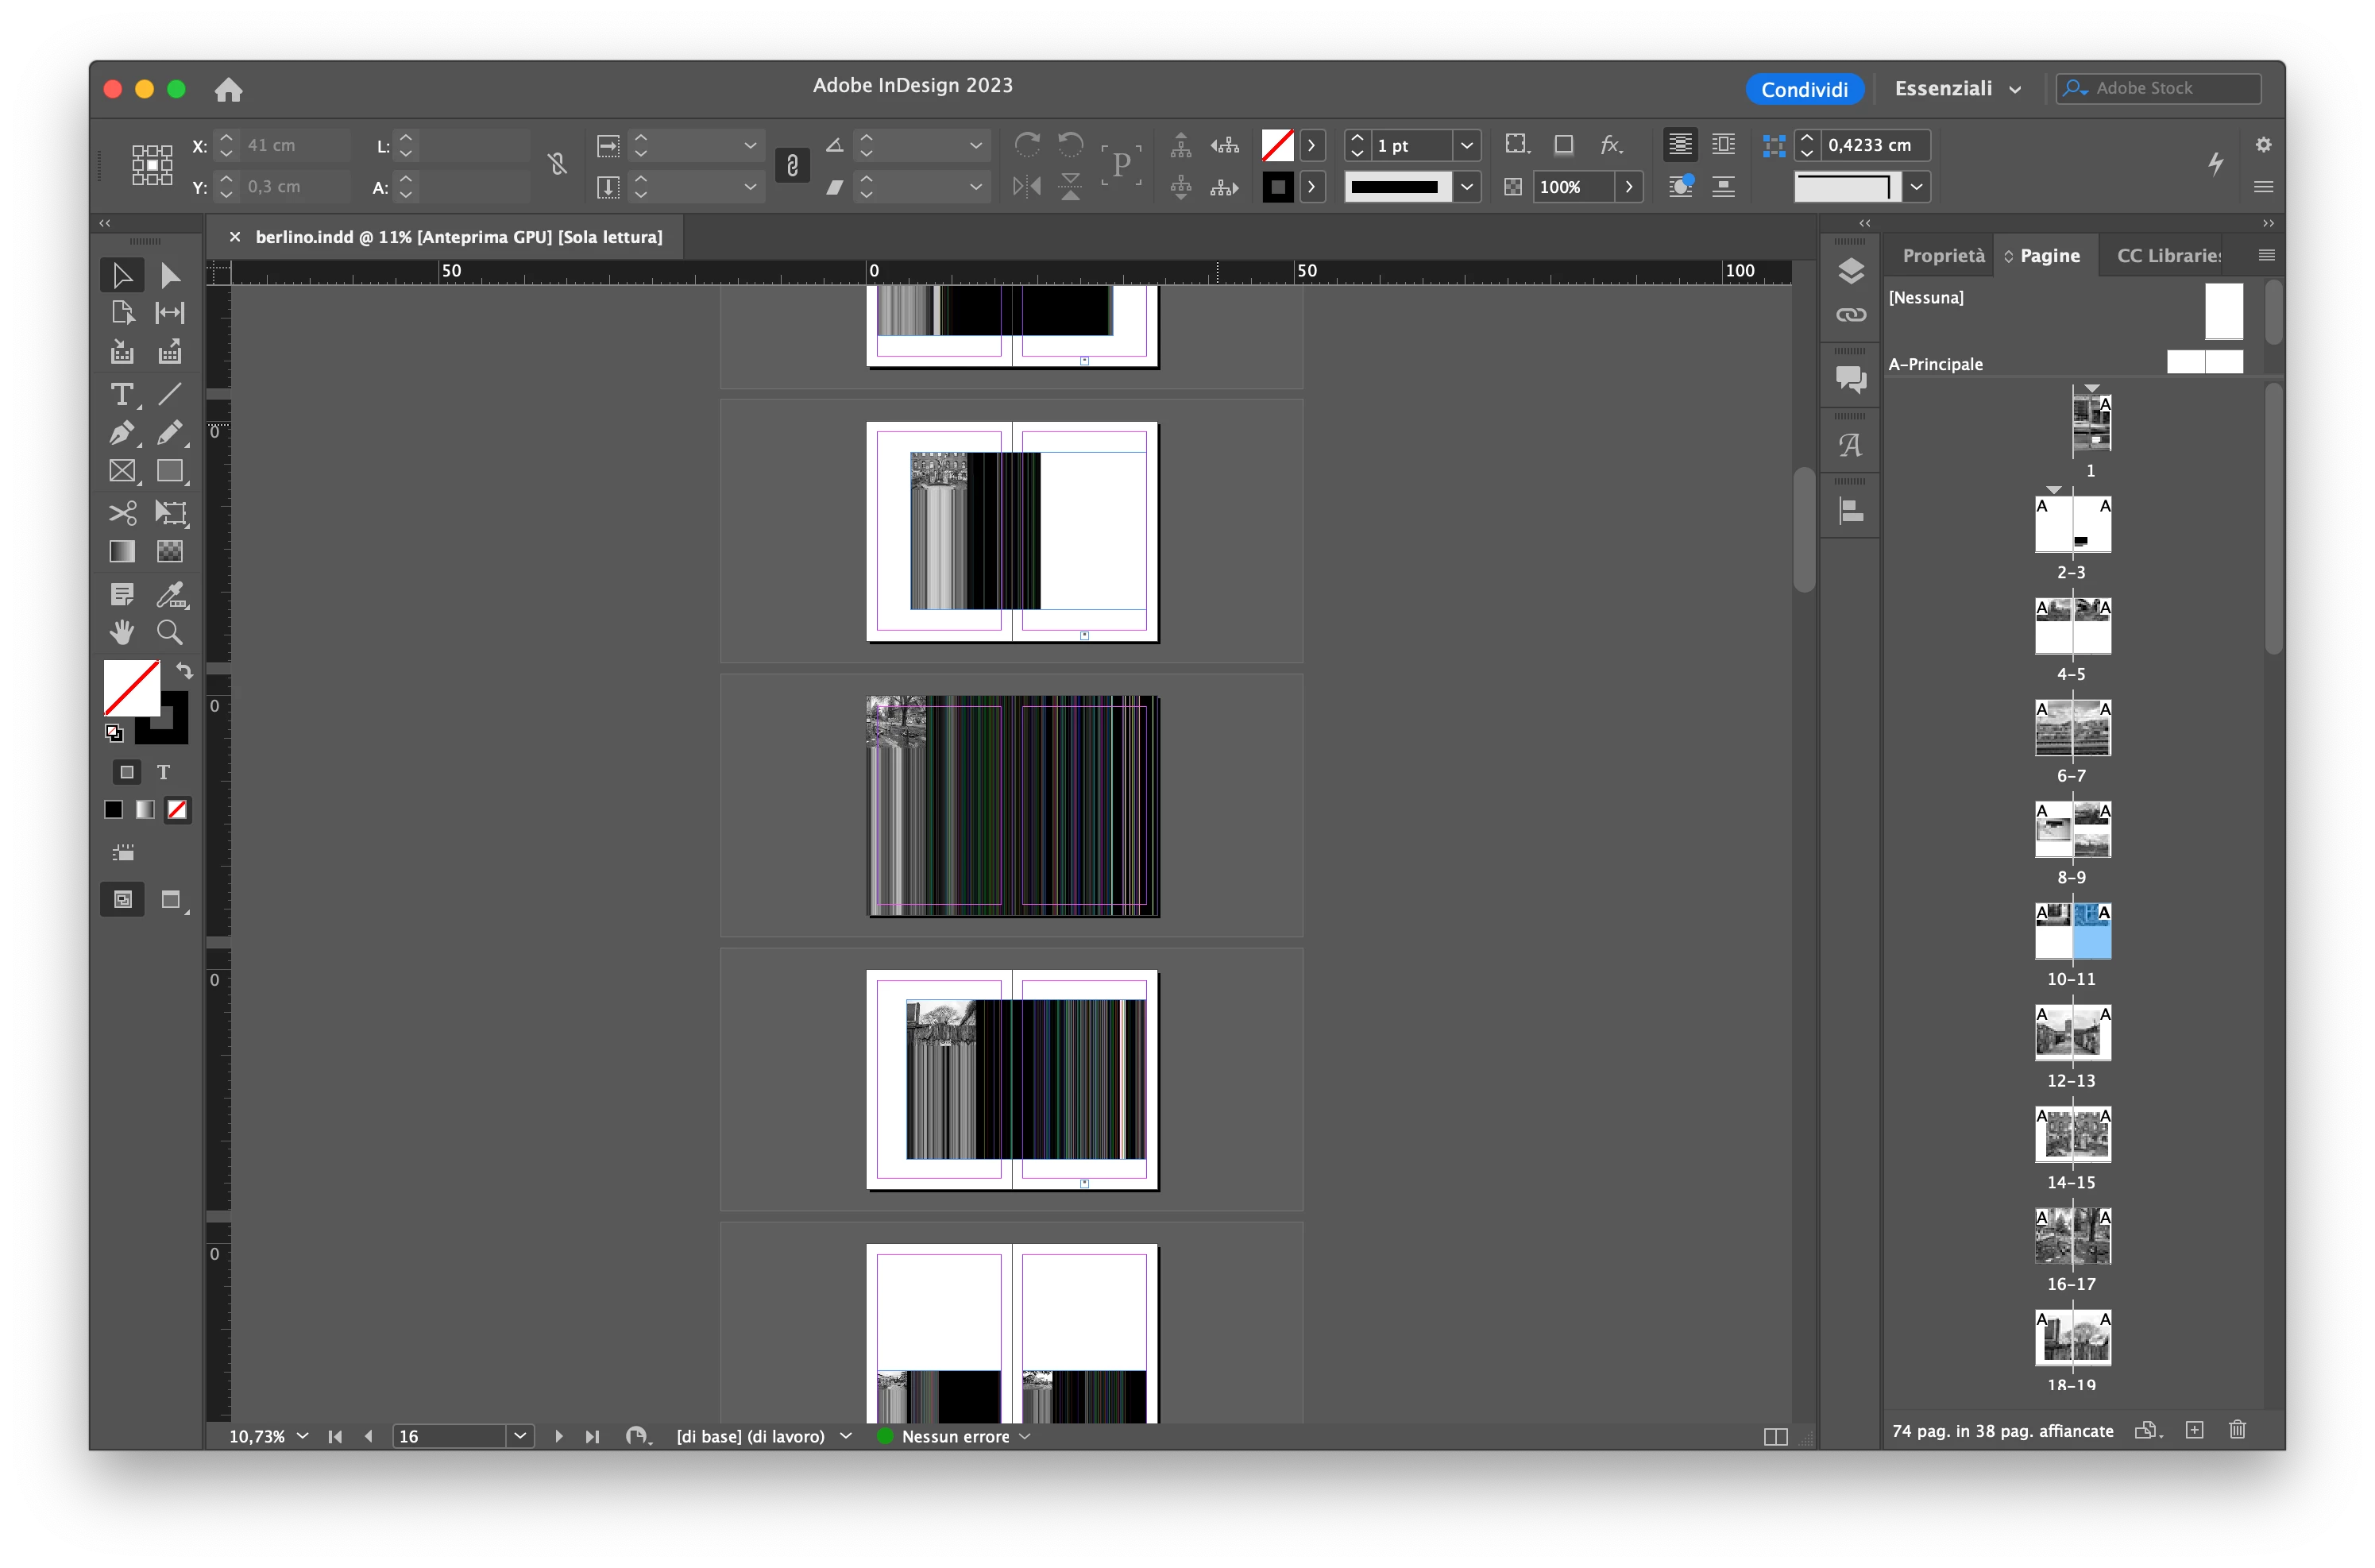Select the Eyedropper tool
Screen dimensions: 2375x1568
[x=170, y=595]
